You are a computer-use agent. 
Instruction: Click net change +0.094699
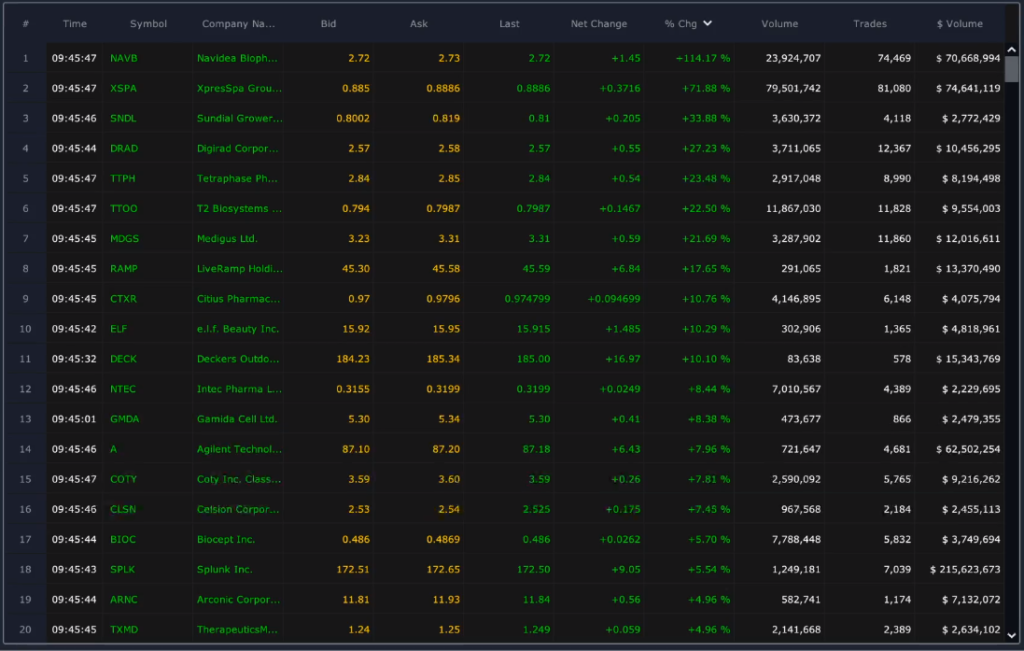[x=614, y=298]
